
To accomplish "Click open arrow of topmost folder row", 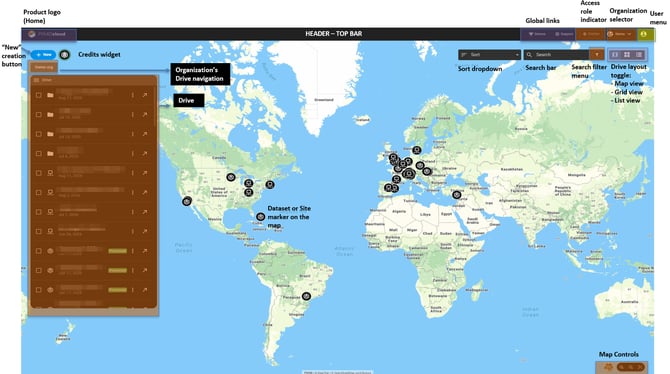I will pyautogui.click(x=145, y=95).
